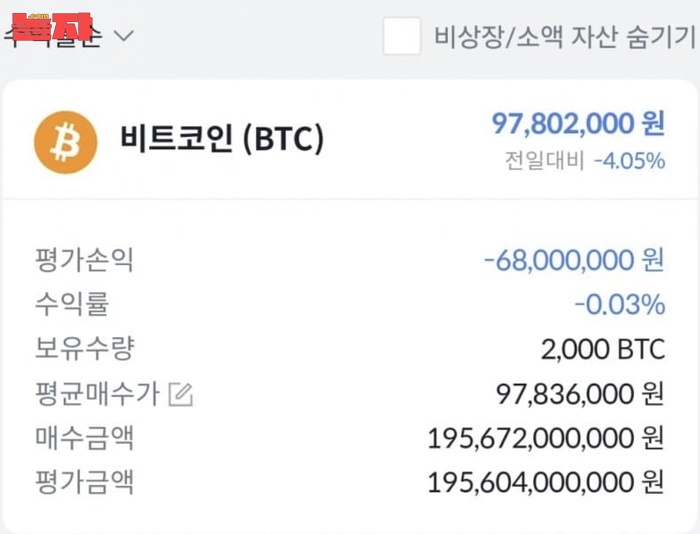Click the current price 97,802,000 원

click(x=578, y=123)
